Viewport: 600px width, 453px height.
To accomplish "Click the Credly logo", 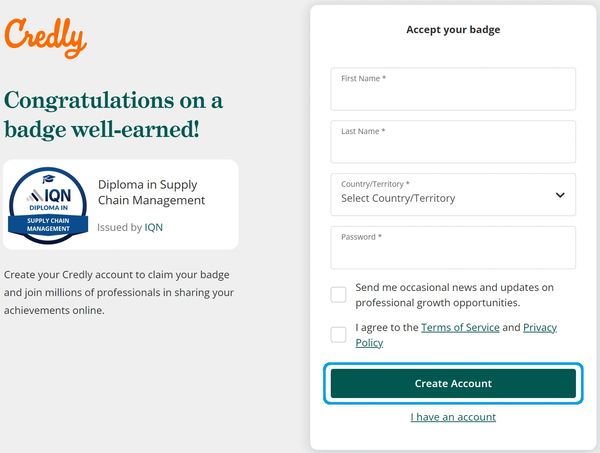I will (45, 37).
